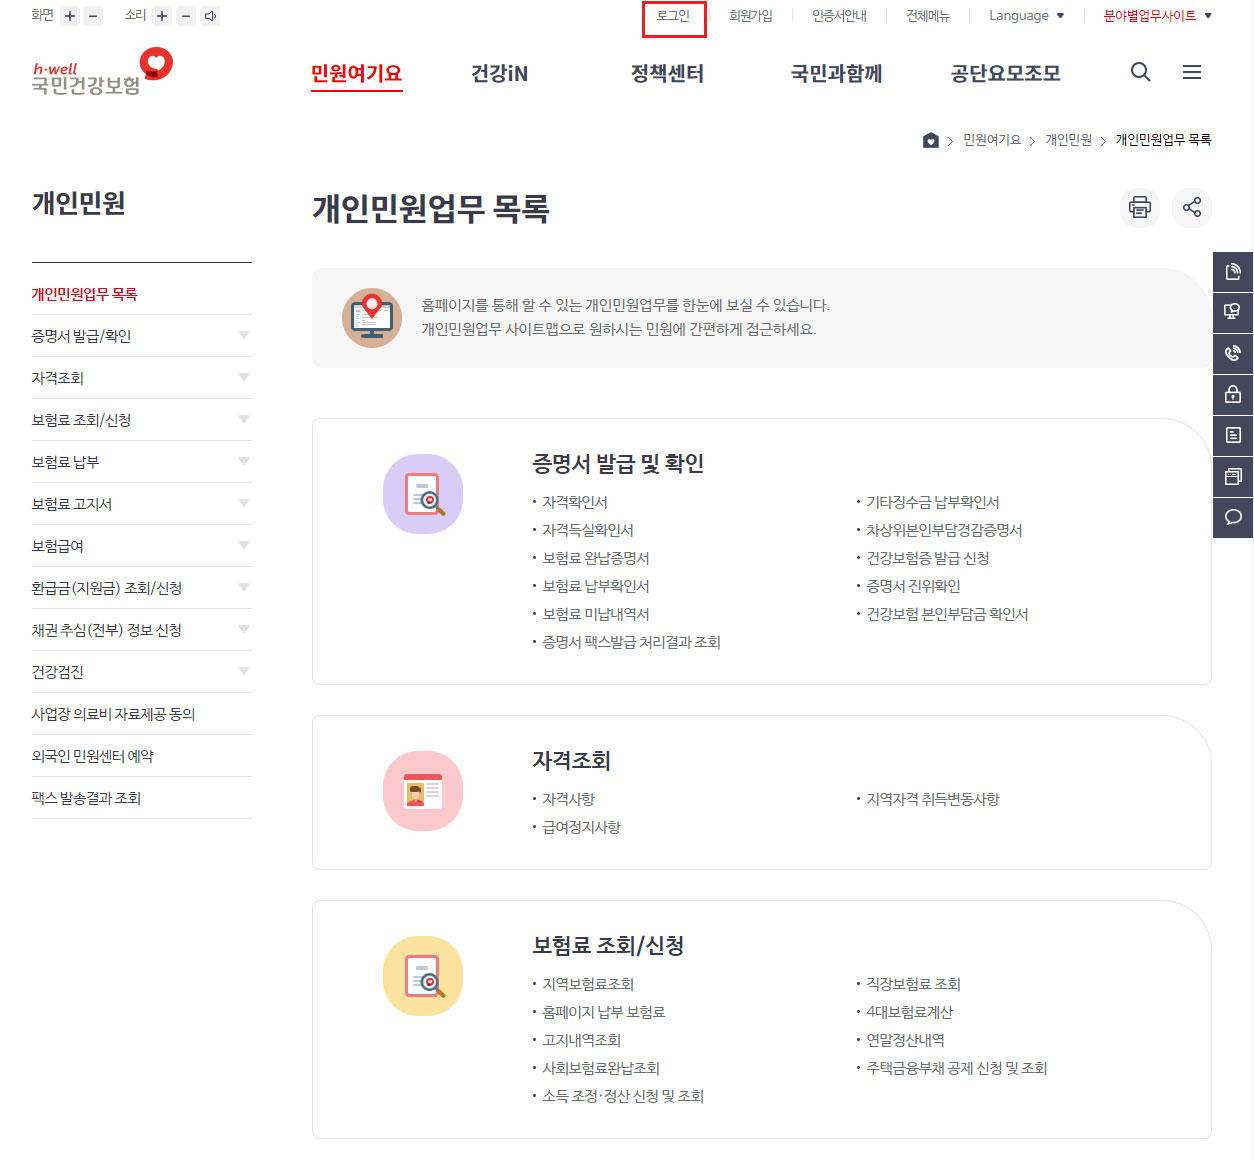Click the 로그인 link
This screenshot has height=1160, width=1254.
click(674, 16)
